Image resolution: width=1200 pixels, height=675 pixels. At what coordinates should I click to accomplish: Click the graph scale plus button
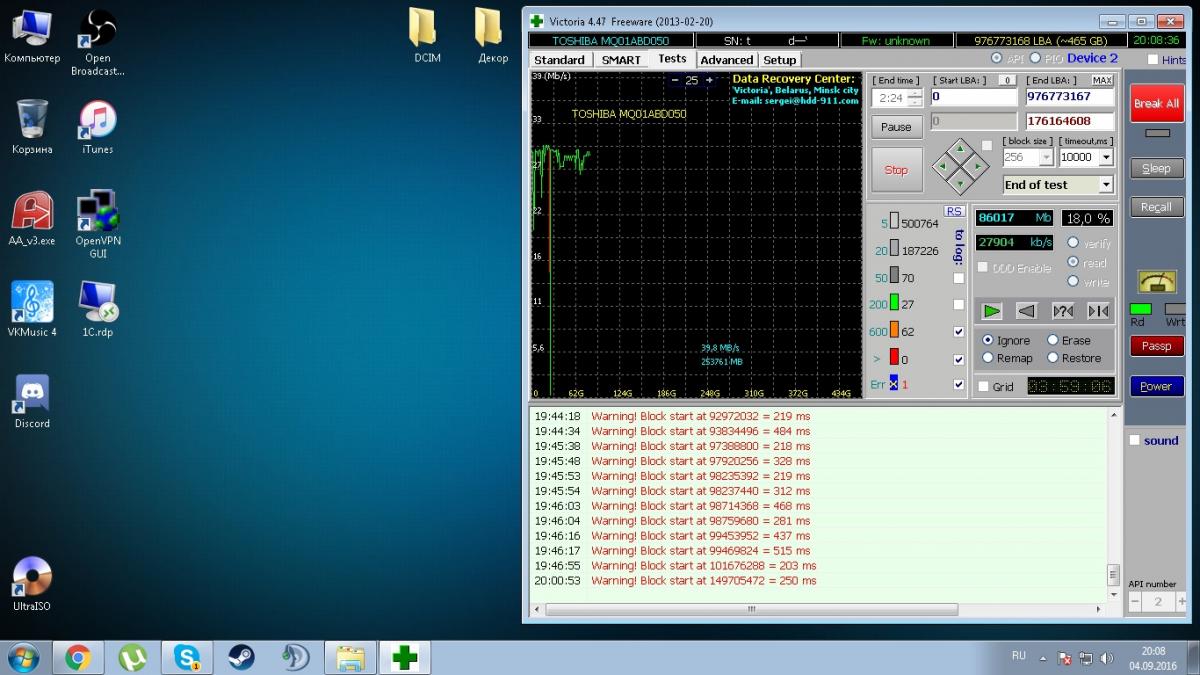pyautogui.click(x=709, y=80)
